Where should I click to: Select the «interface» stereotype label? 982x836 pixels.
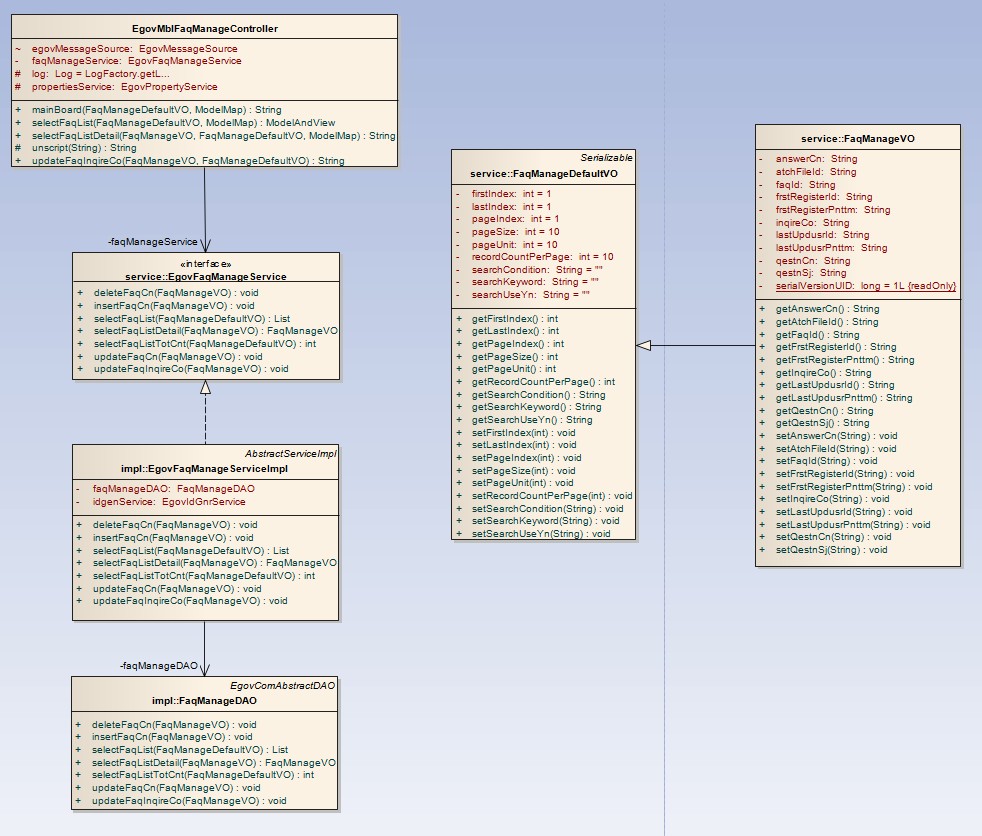(205, 264)
